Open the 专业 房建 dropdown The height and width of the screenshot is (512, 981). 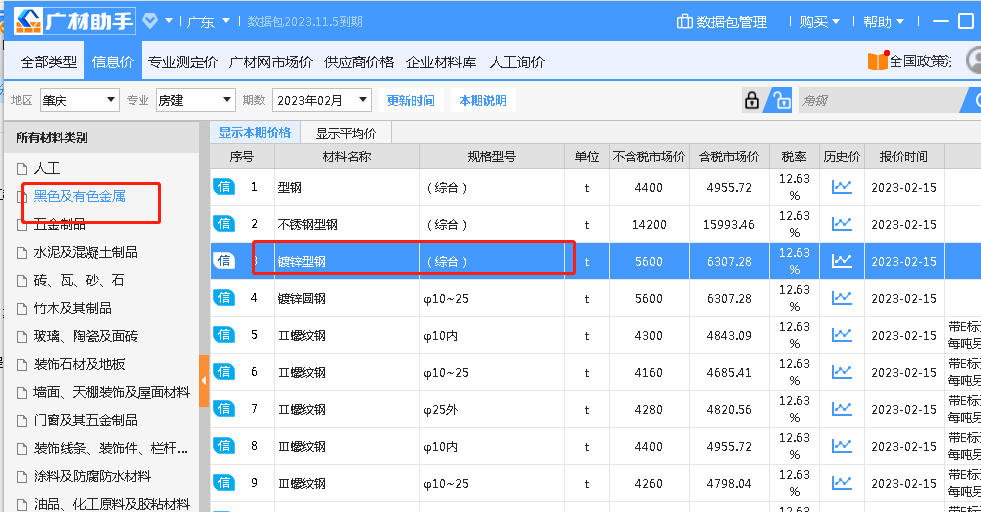(195, 100)
